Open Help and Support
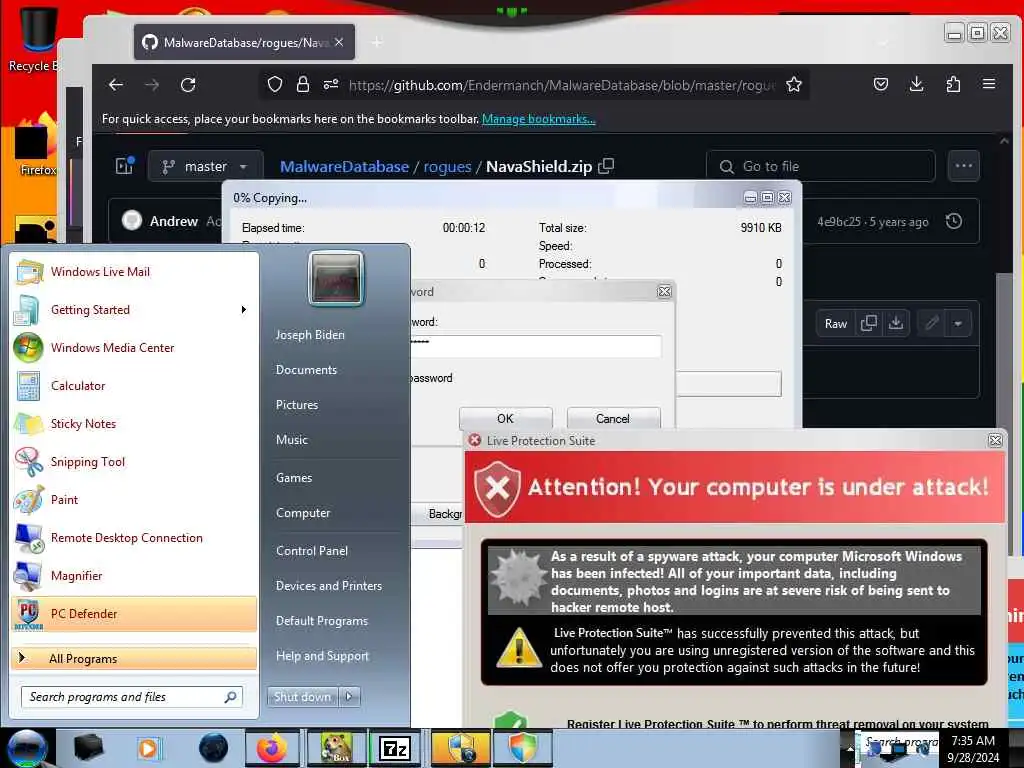The image size is (1024, 768). pos(322,656)
